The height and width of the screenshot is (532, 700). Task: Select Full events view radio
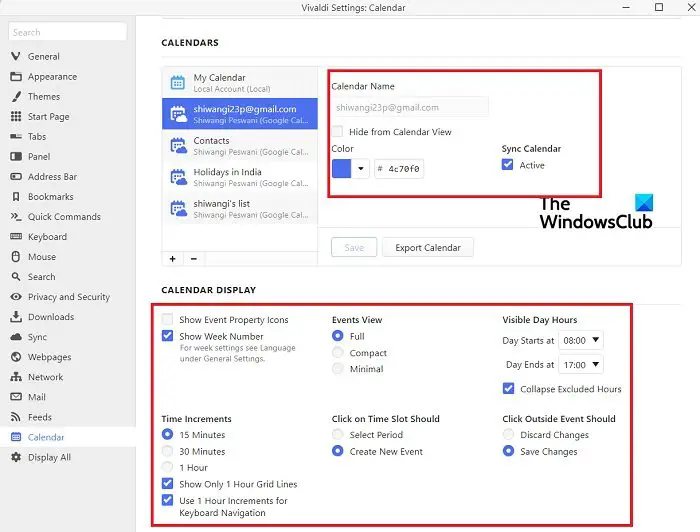(338, 336)
